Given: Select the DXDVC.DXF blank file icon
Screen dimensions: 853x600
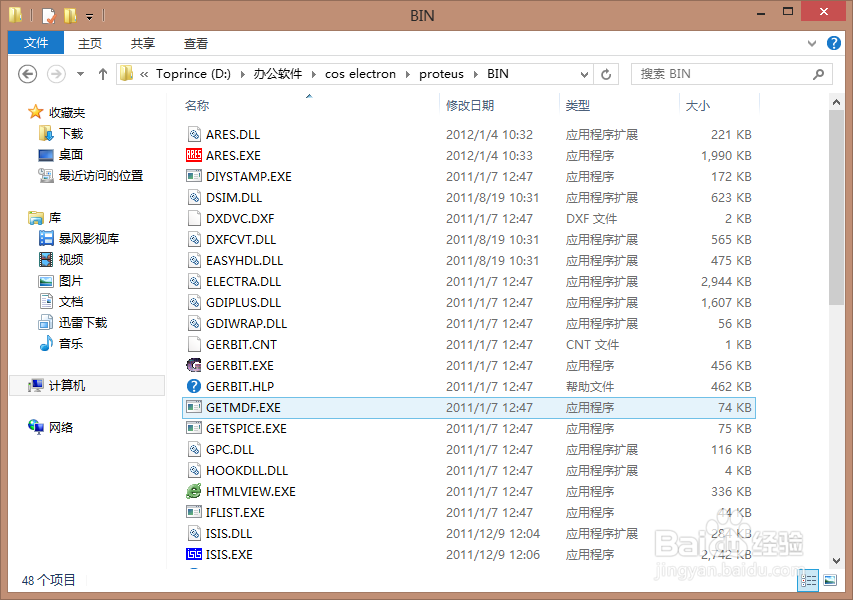Looking at the screenshot, I should pos(194,219).
